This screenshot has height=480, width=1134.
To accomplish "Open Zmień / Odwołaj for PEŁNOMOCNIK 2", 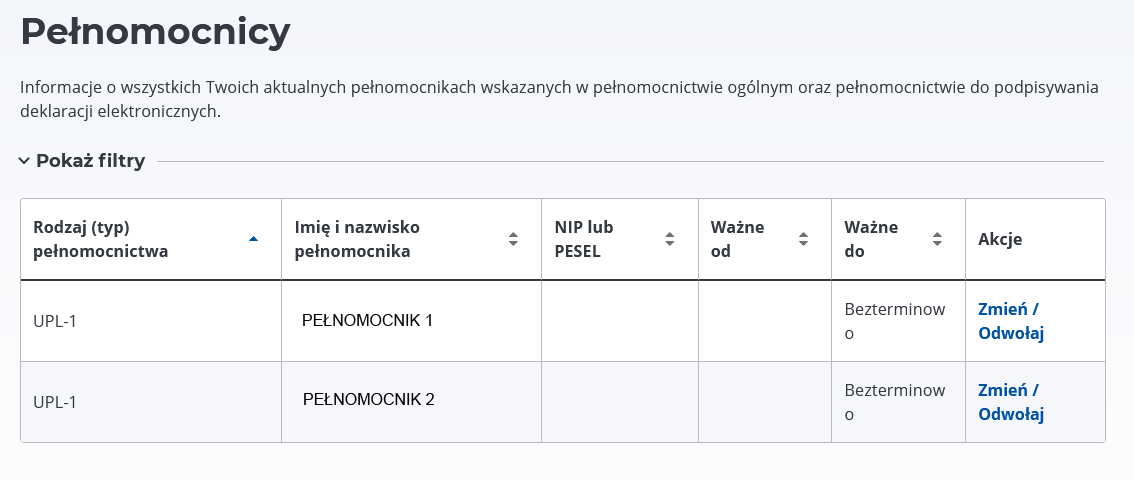I will tap(1010, 402).
